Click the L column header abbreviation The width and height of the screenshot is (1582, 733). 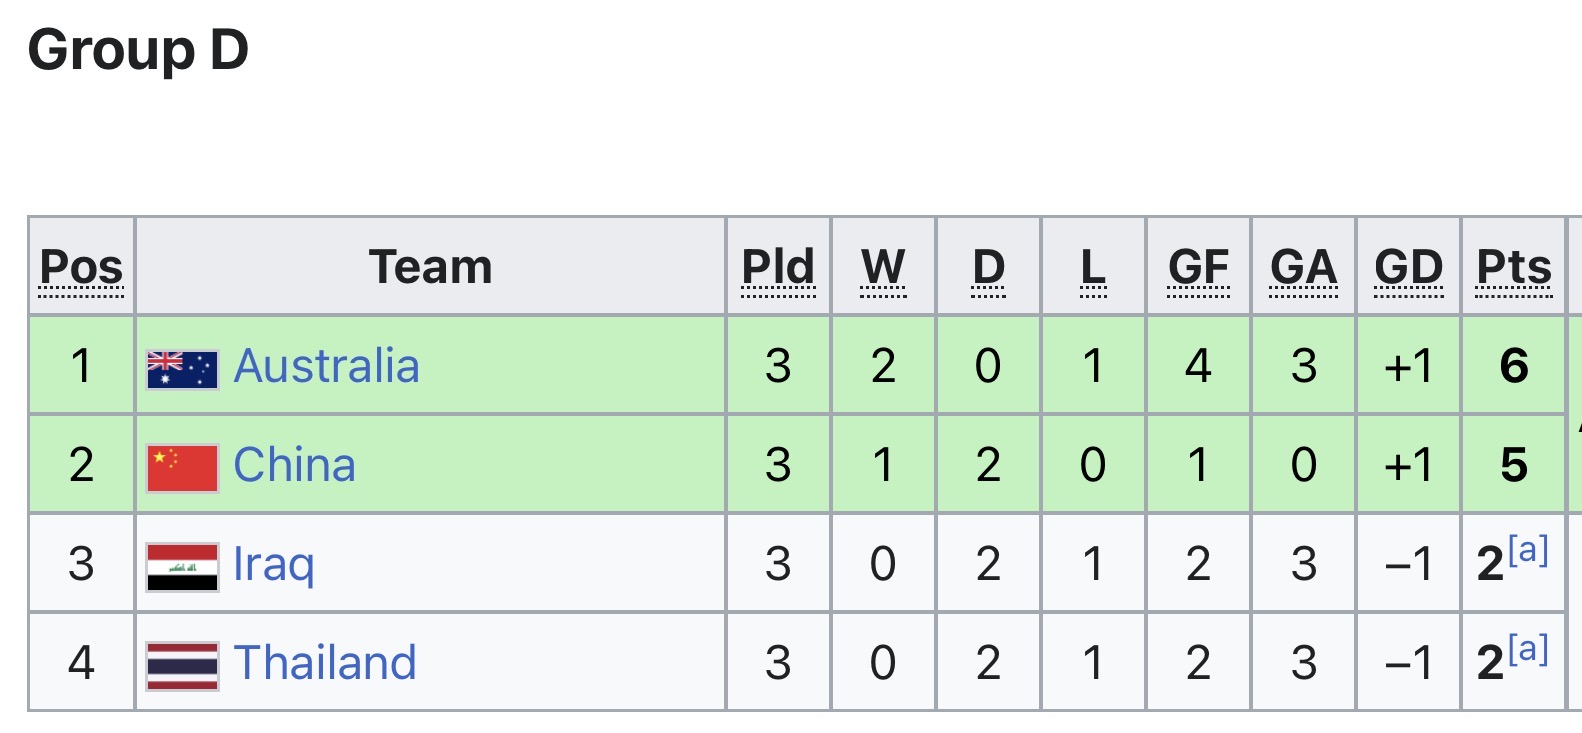tap(1093, 267)
